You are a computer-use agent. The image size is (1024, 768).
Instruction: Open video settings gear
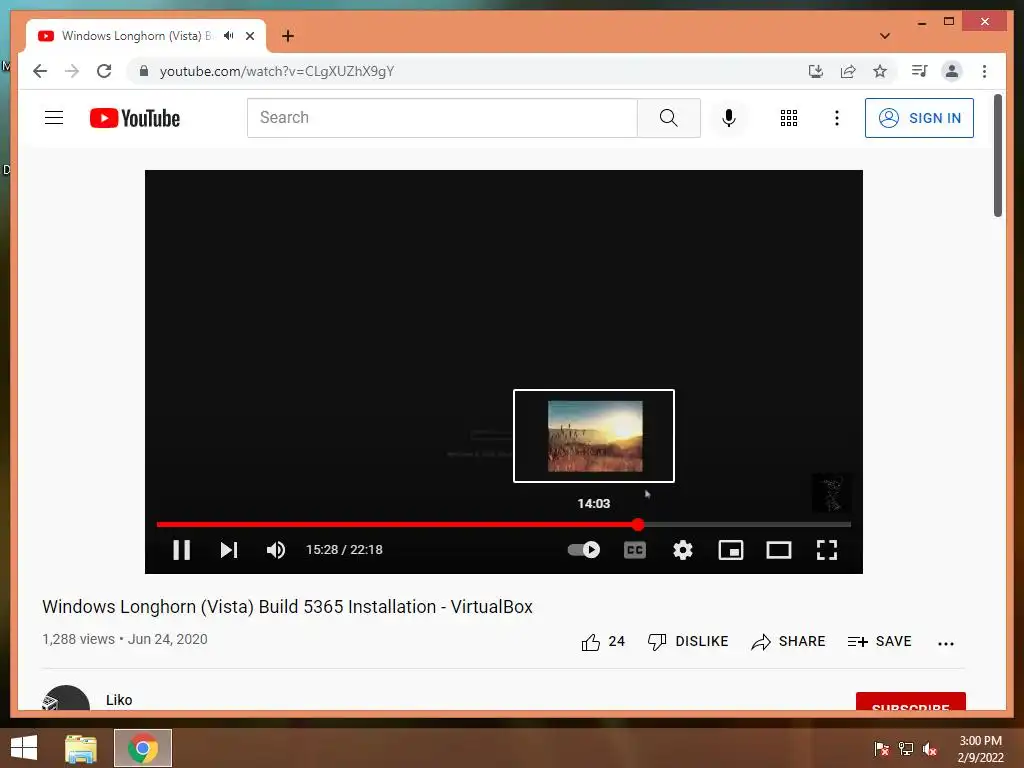682,550
